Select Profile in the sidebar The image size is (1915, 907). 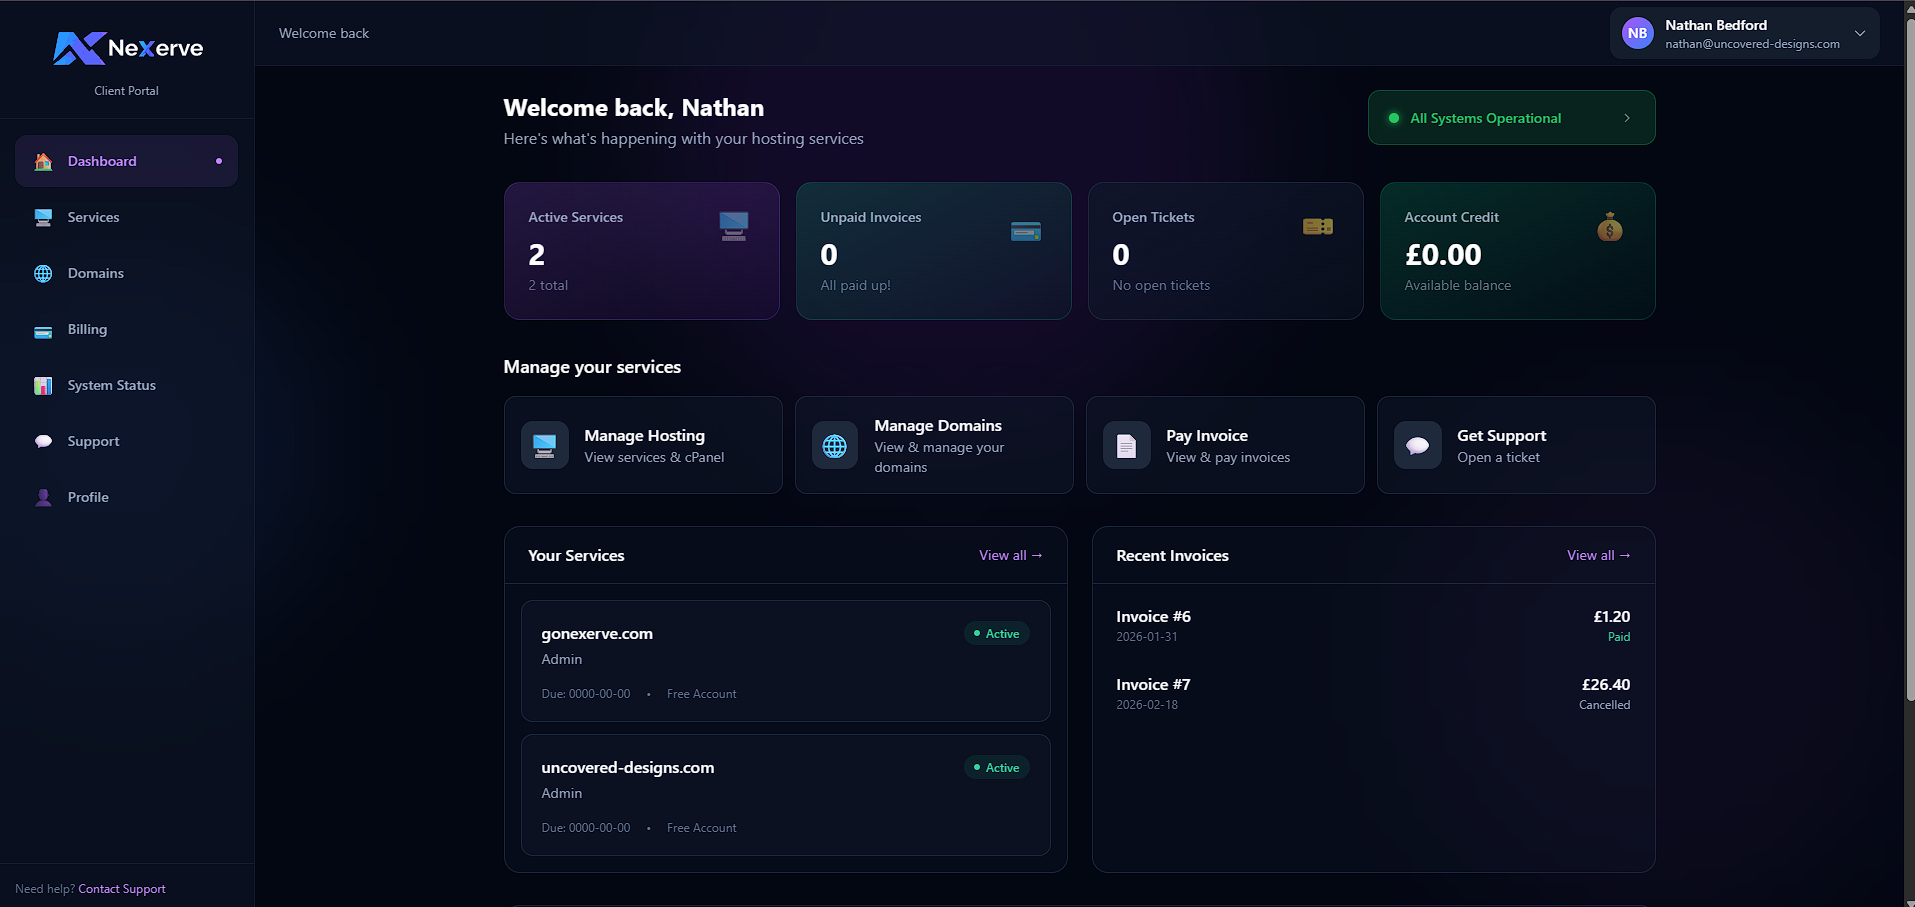click(x=88, y=497)
